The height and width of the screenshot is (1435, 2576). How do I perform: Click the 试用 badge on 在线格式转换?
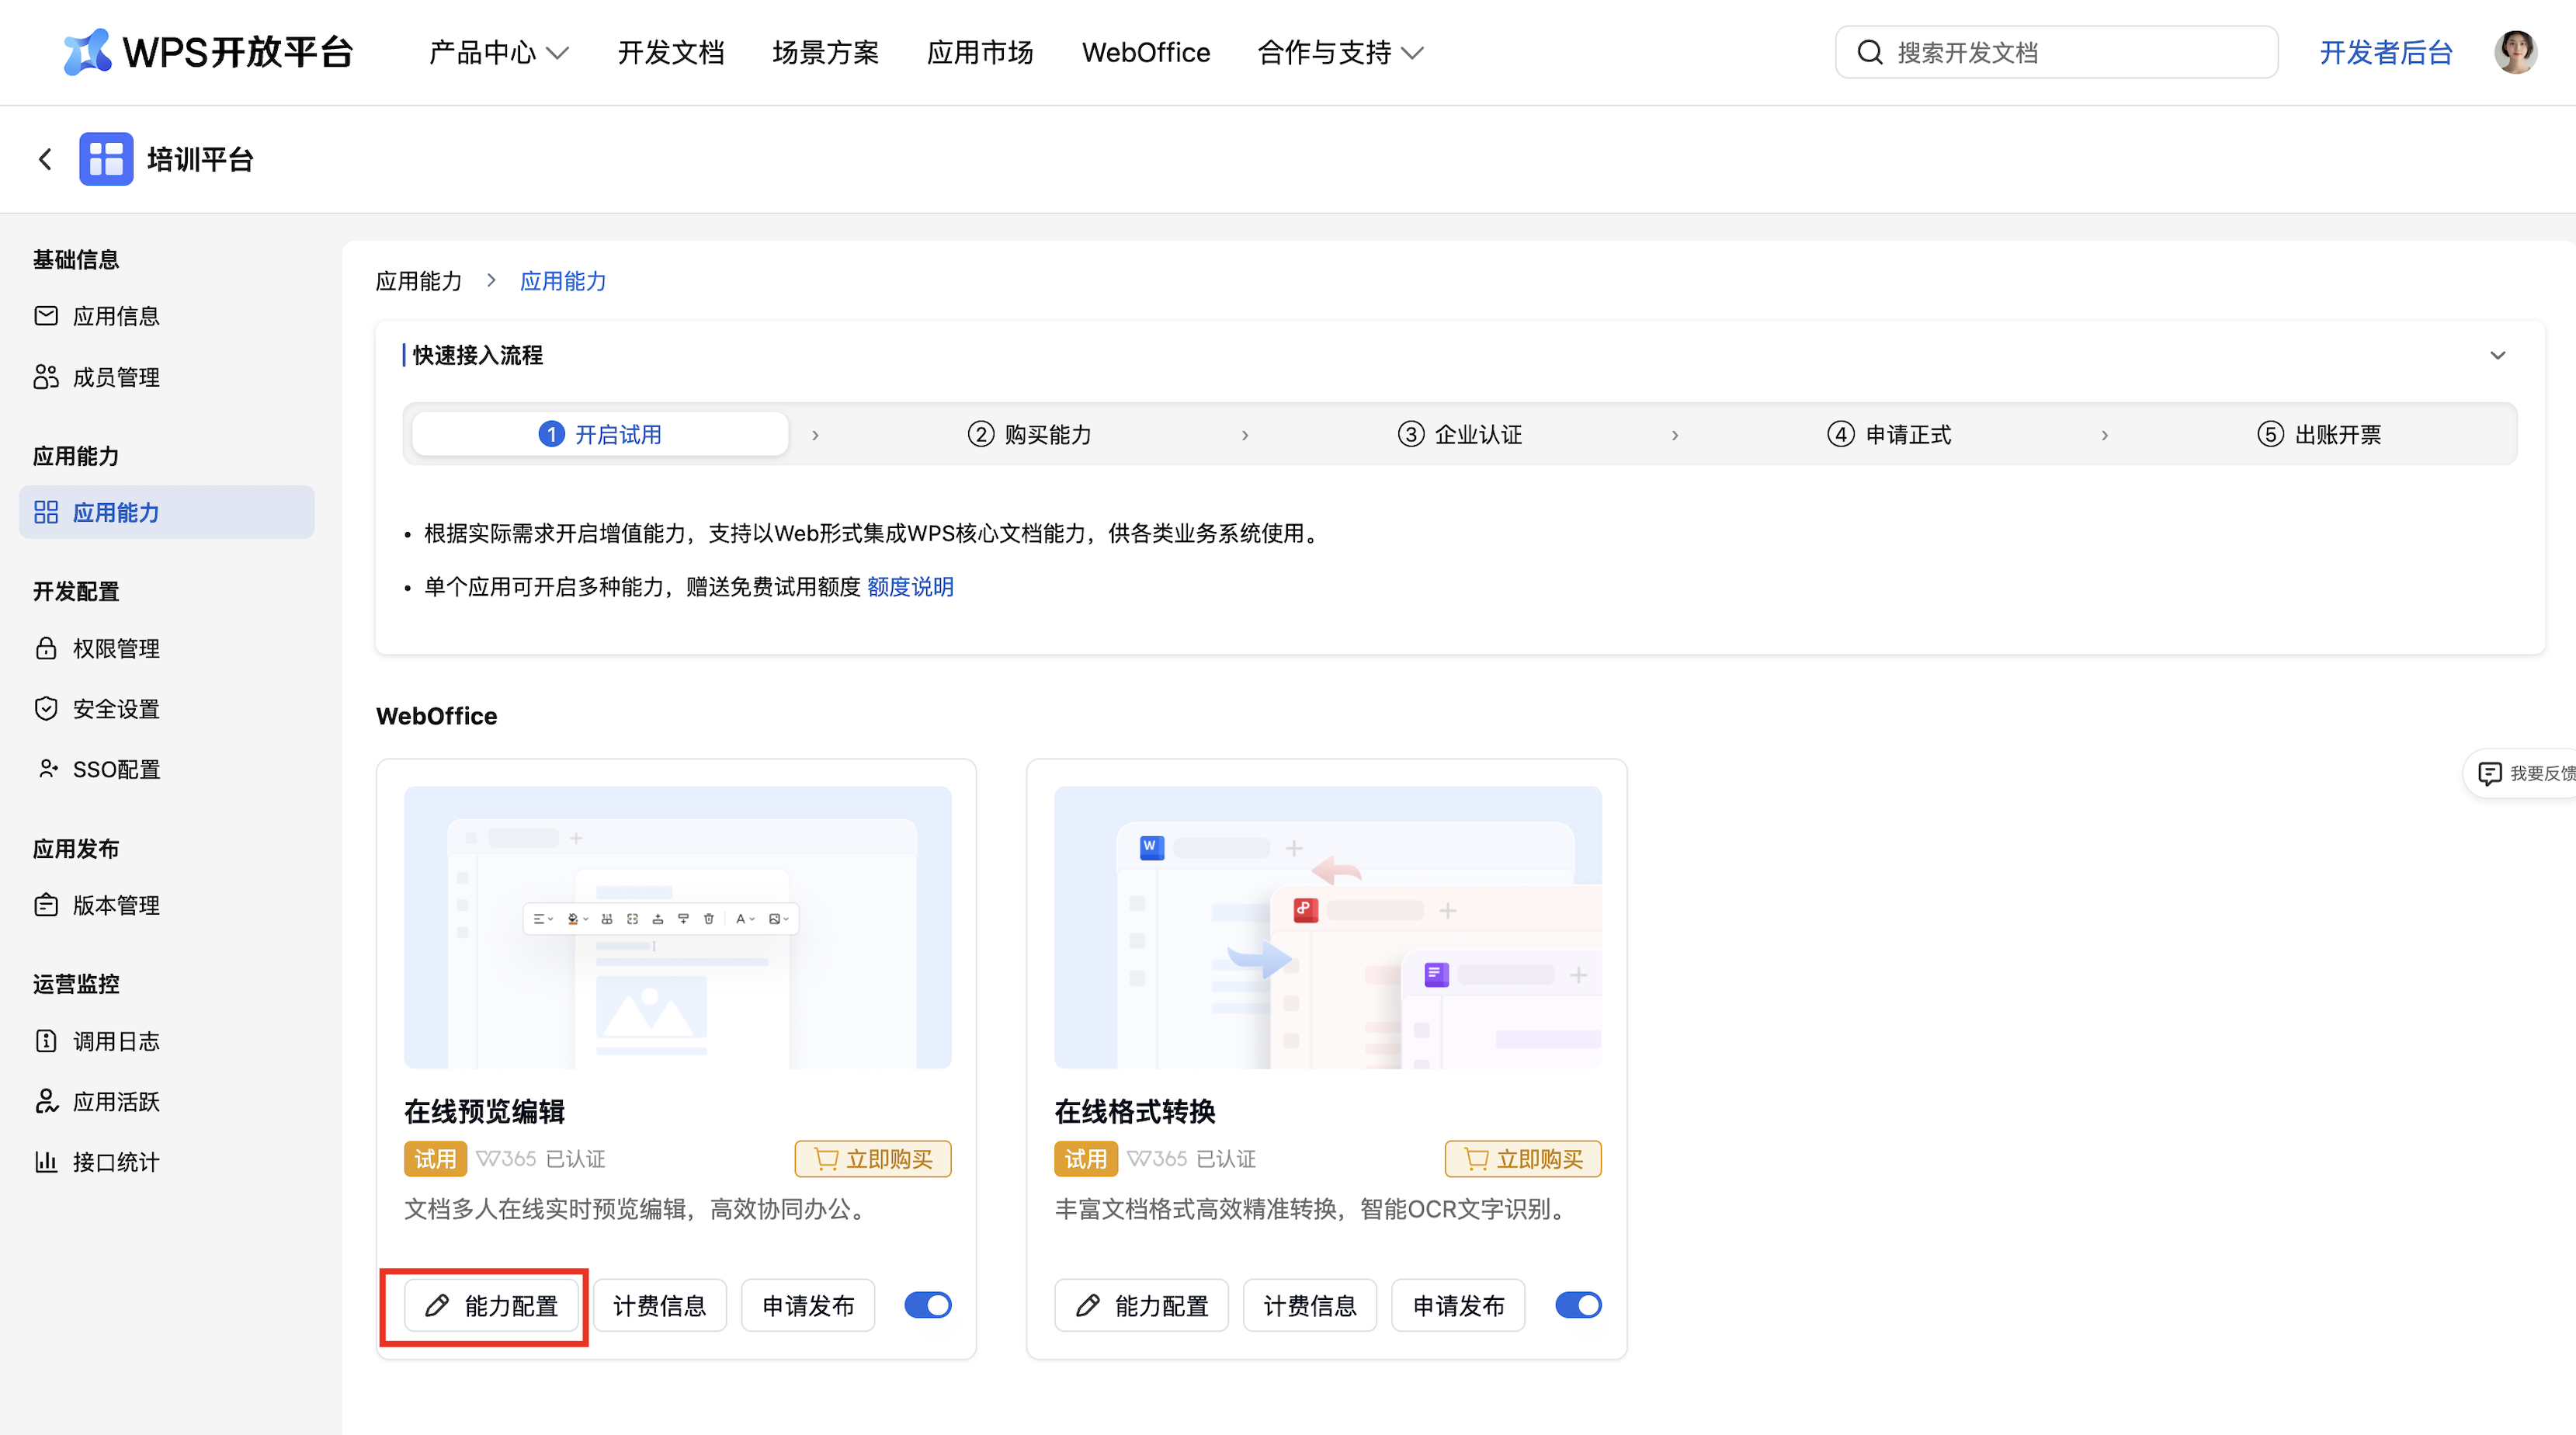pos(1085,1159)
